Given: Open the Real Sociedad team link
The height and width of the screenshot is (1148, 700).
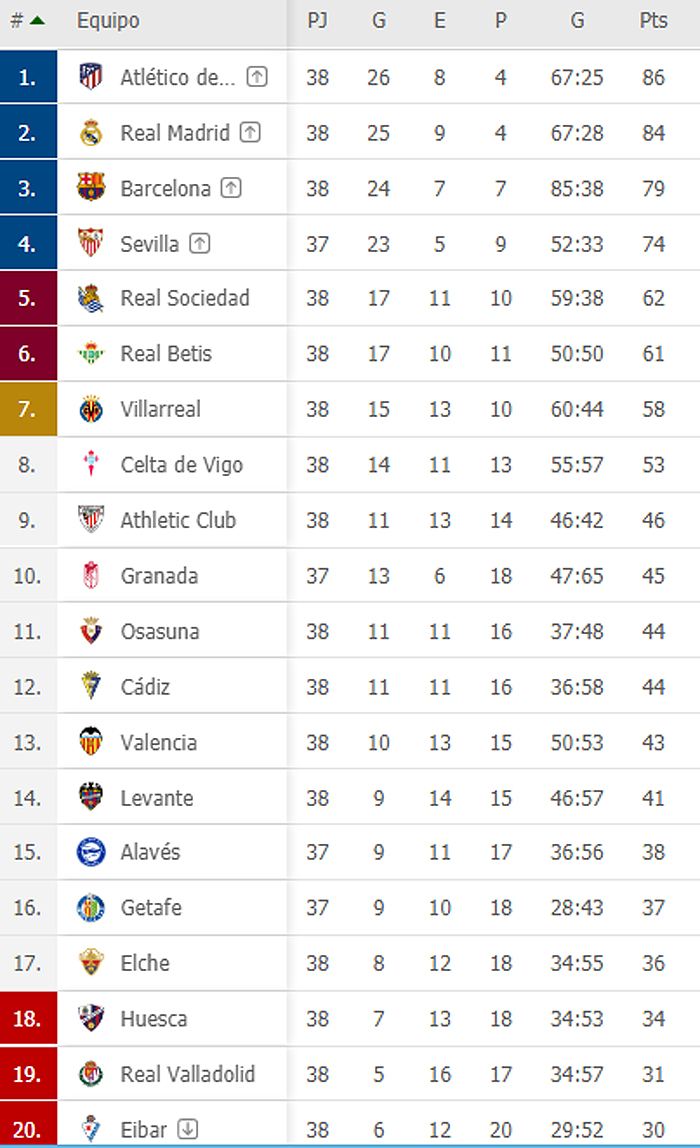Looking at the screenshot, I should coord(185,298).
